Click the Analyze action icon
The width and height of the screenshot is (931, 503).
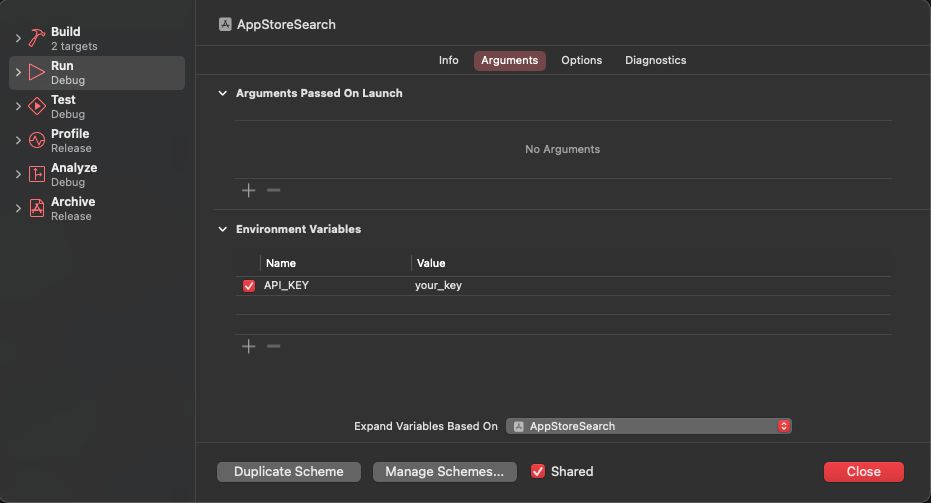[x=36, y=174]
